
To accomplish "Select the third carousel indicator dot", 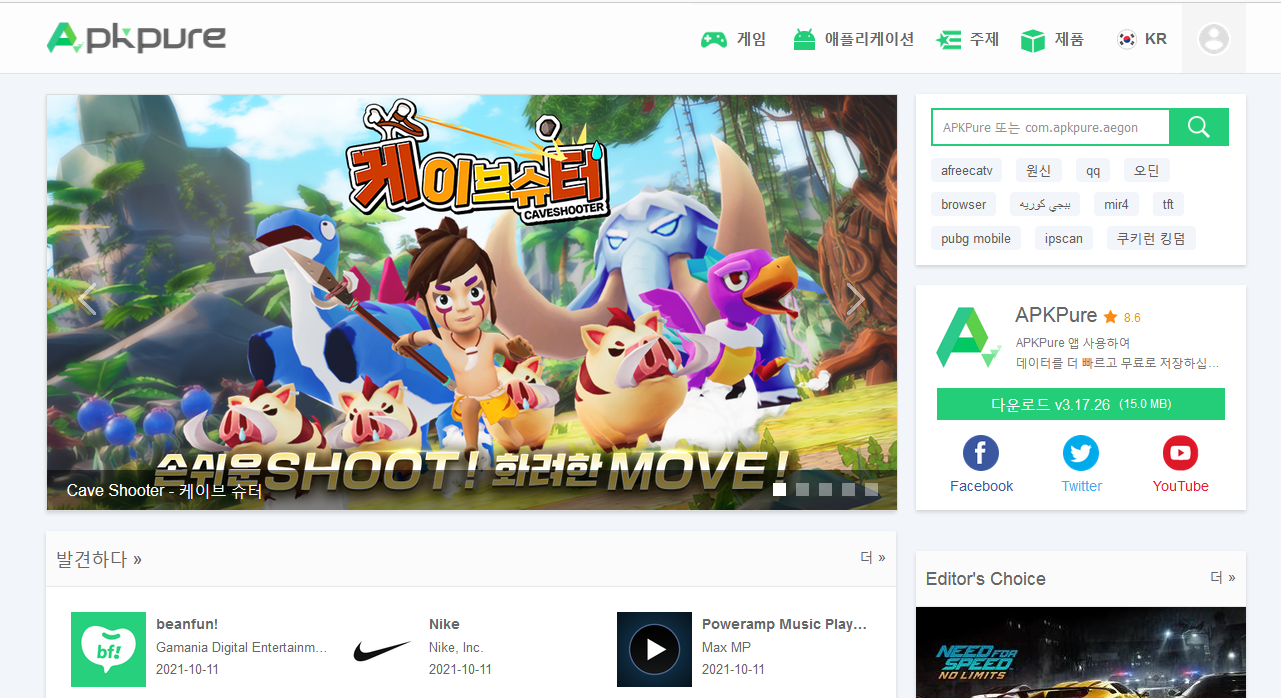I will pos(825,490).
